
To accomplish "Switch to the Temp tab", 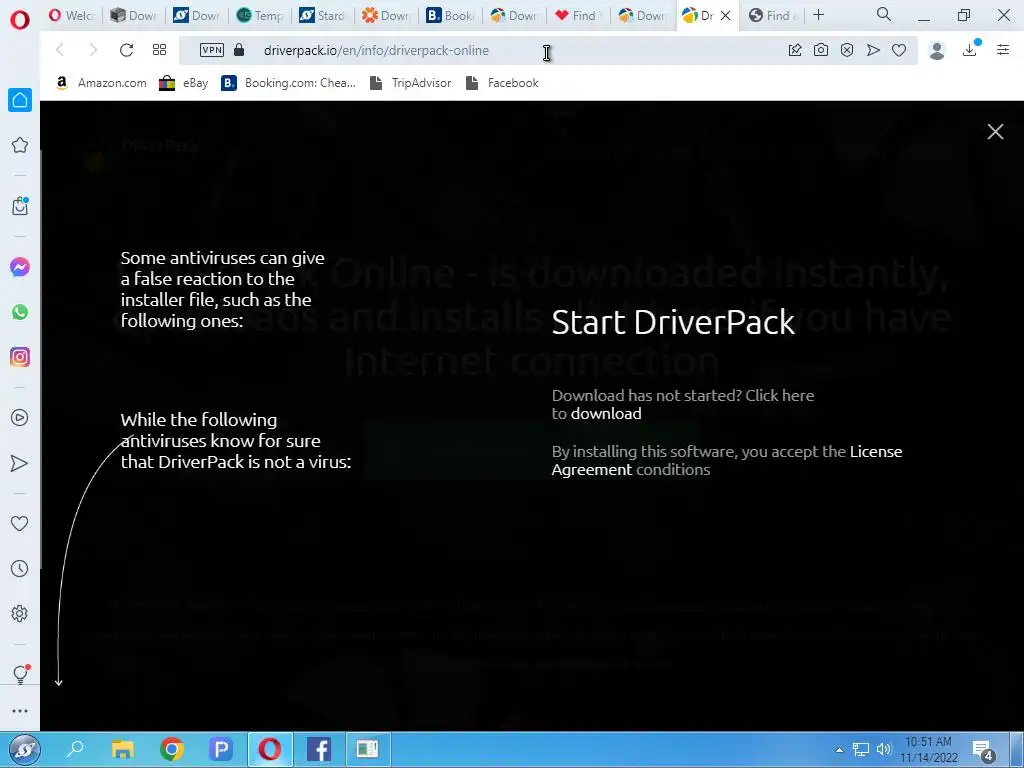I will [260, 16].
